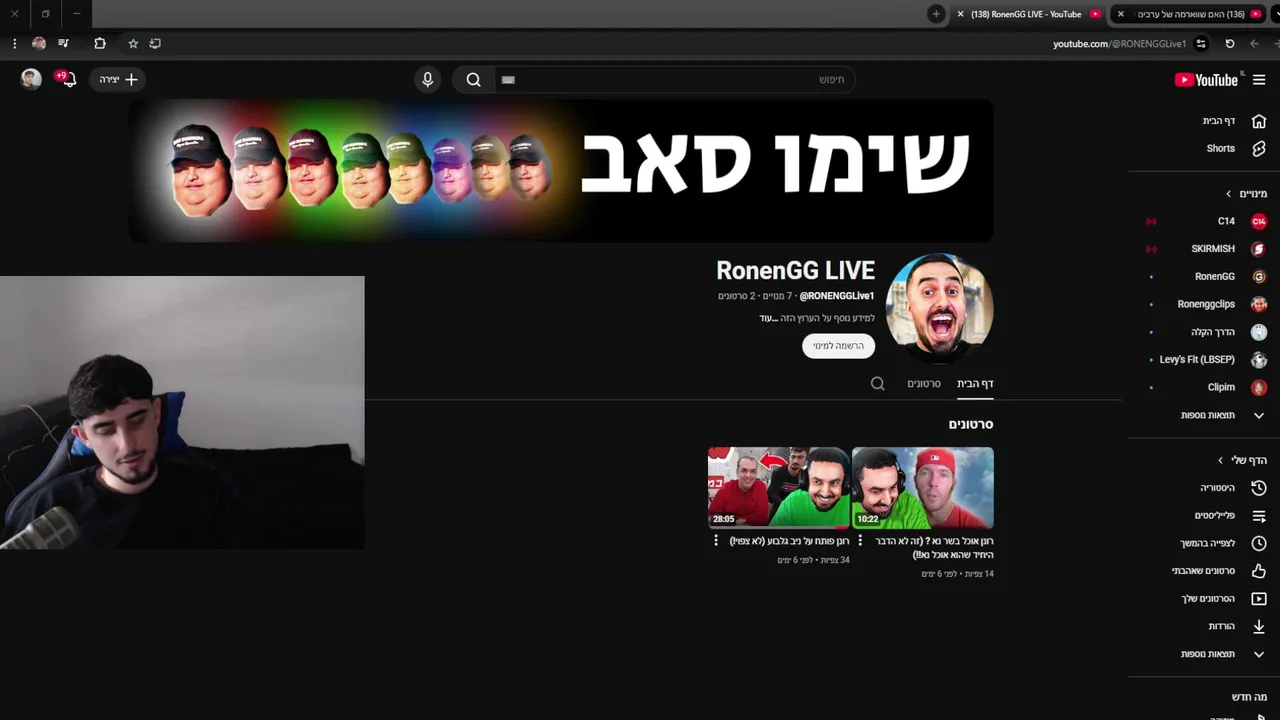Open the Liked videos thumbs-up icon

pyautogui.click(x=1259, y=571)
